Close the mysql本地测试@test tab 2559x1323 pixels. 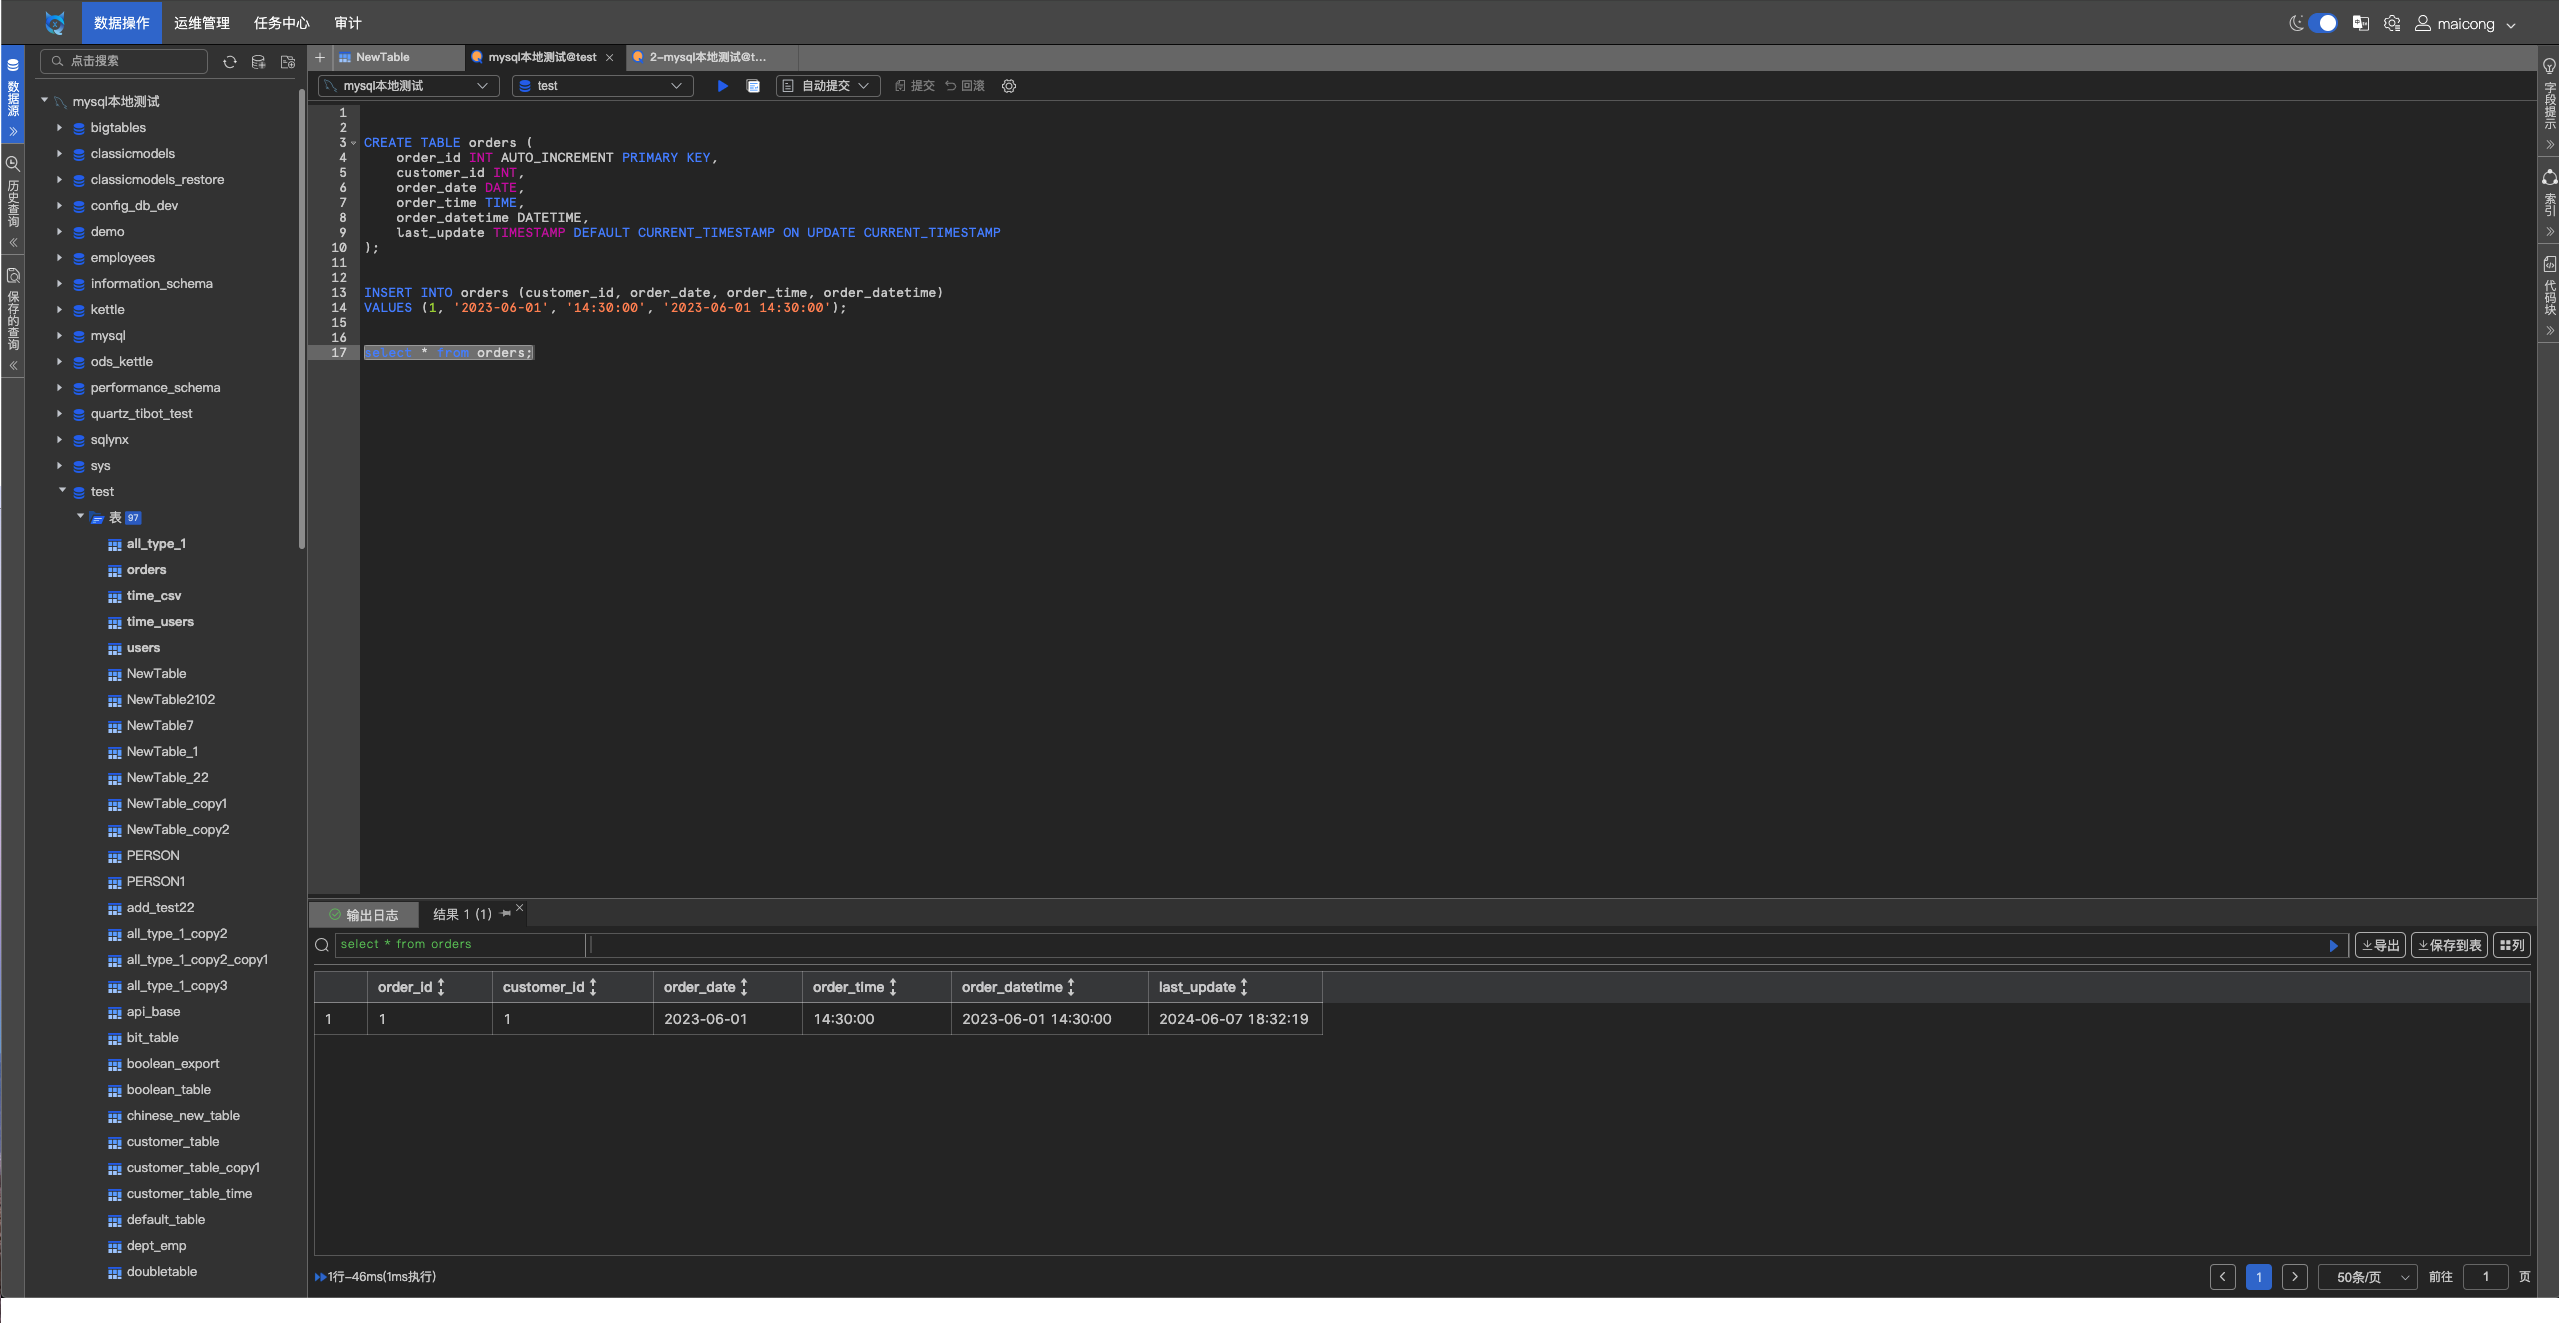point(609,57)
